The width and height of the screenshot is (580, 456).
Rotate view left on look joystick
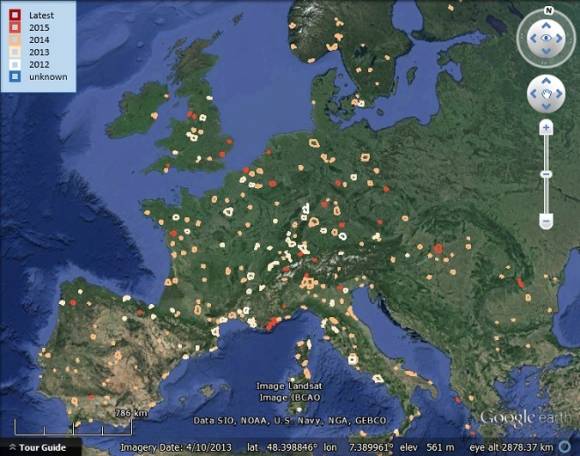click(x=533, y=38)
